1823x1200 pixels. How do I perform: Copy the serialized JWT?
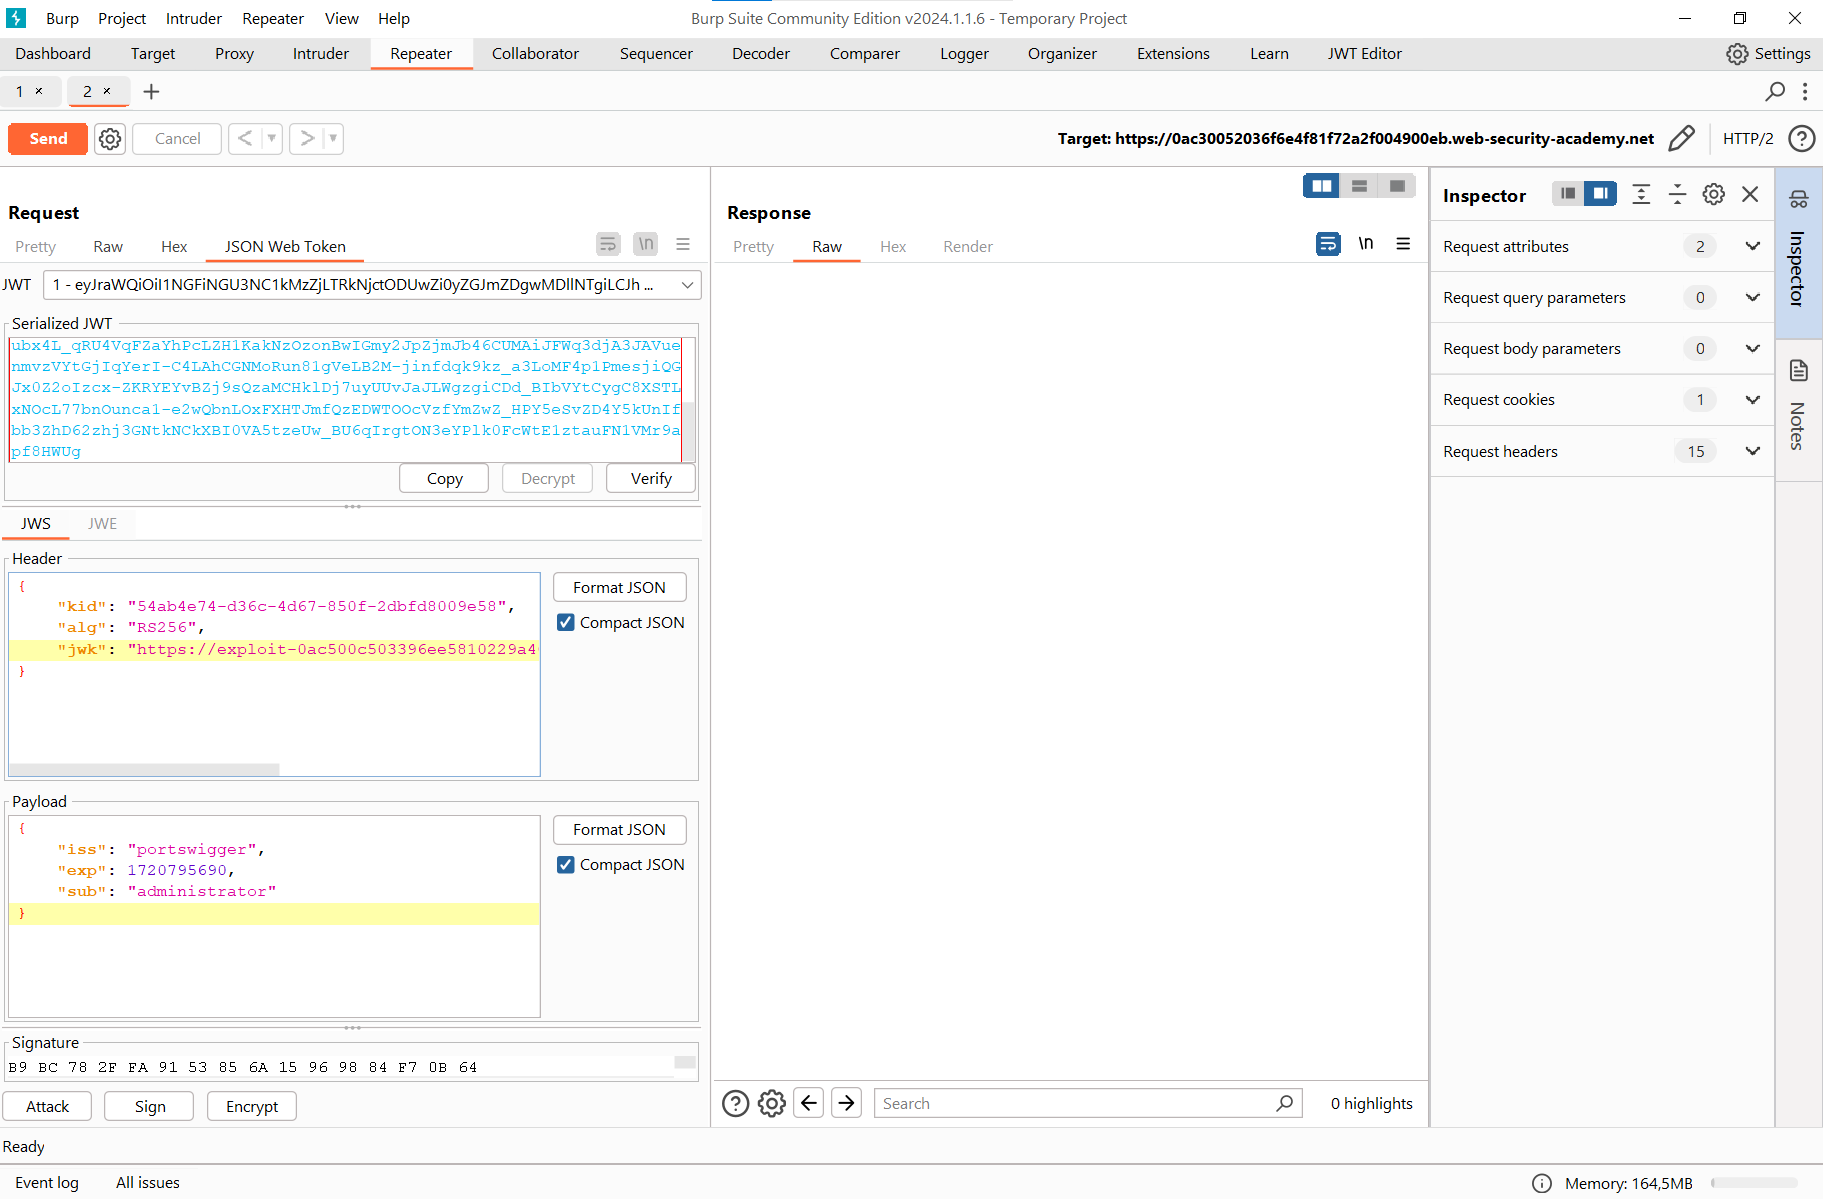[444, 478]
